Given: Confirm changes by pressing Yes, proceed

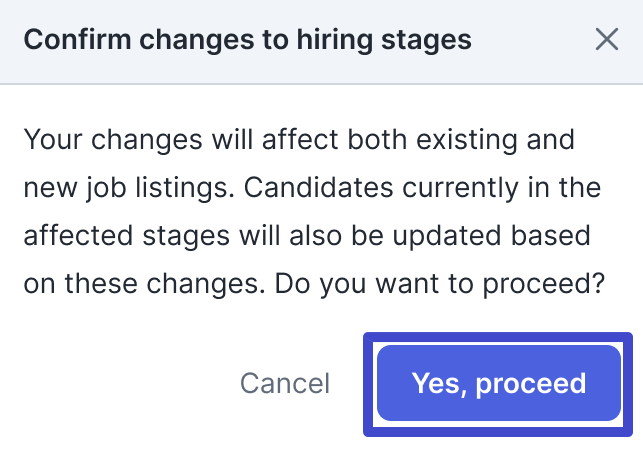Looking at the screenshot, I should point(498,383).
